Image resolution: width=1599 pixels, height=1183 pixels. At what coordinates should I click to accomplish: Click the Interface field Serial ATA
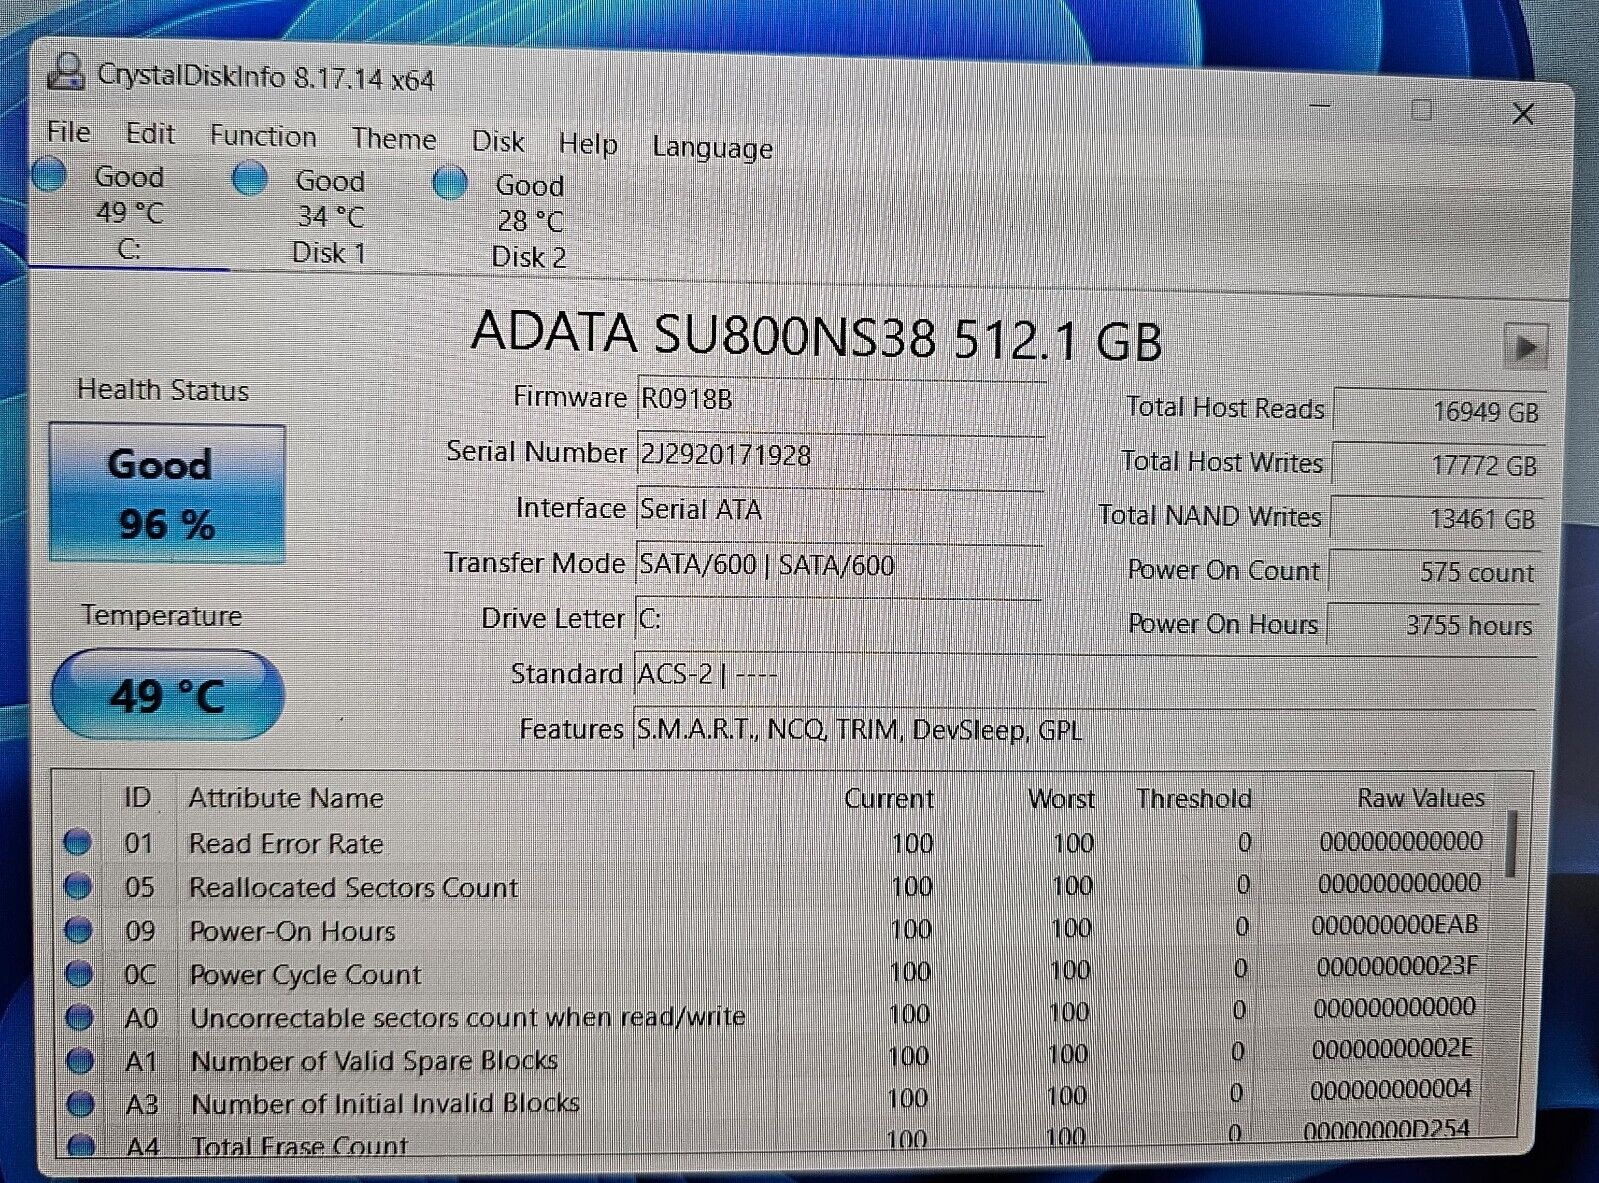tap(839, 510)
